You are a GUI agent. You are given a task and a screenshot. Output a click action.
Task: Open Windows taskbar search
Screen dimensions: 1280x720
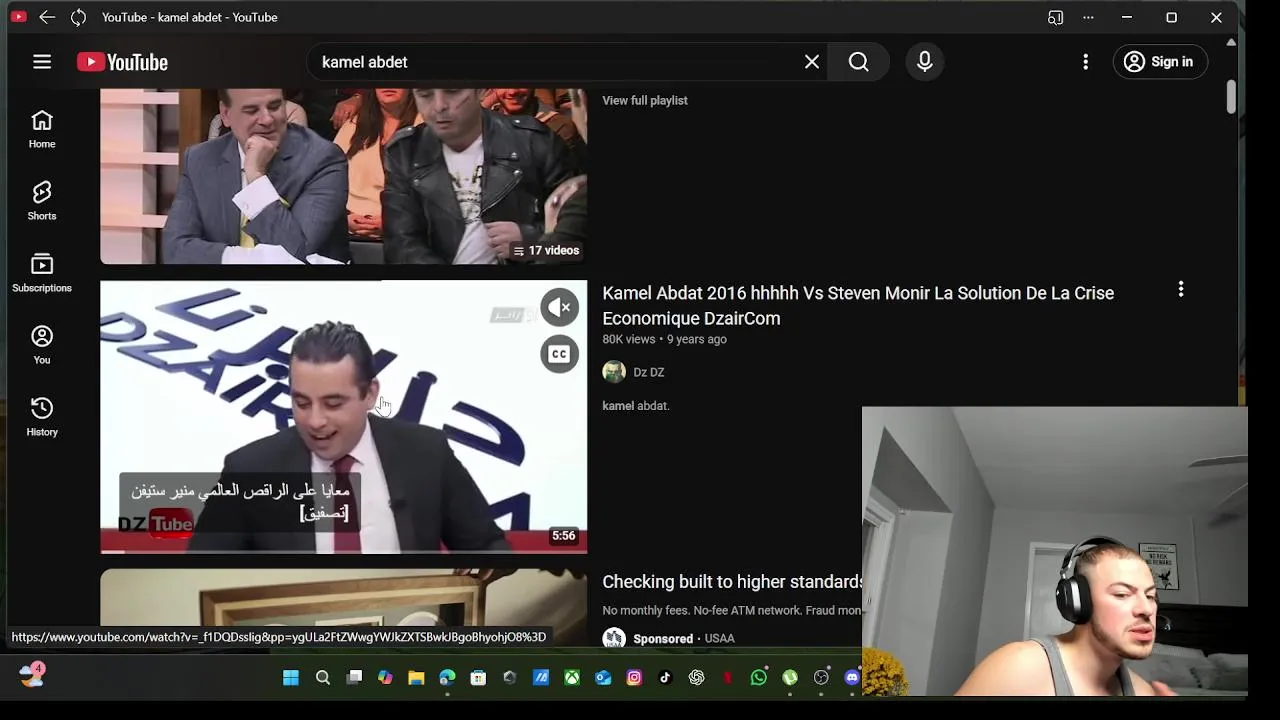pyautogui.click(x=323, y=678)
